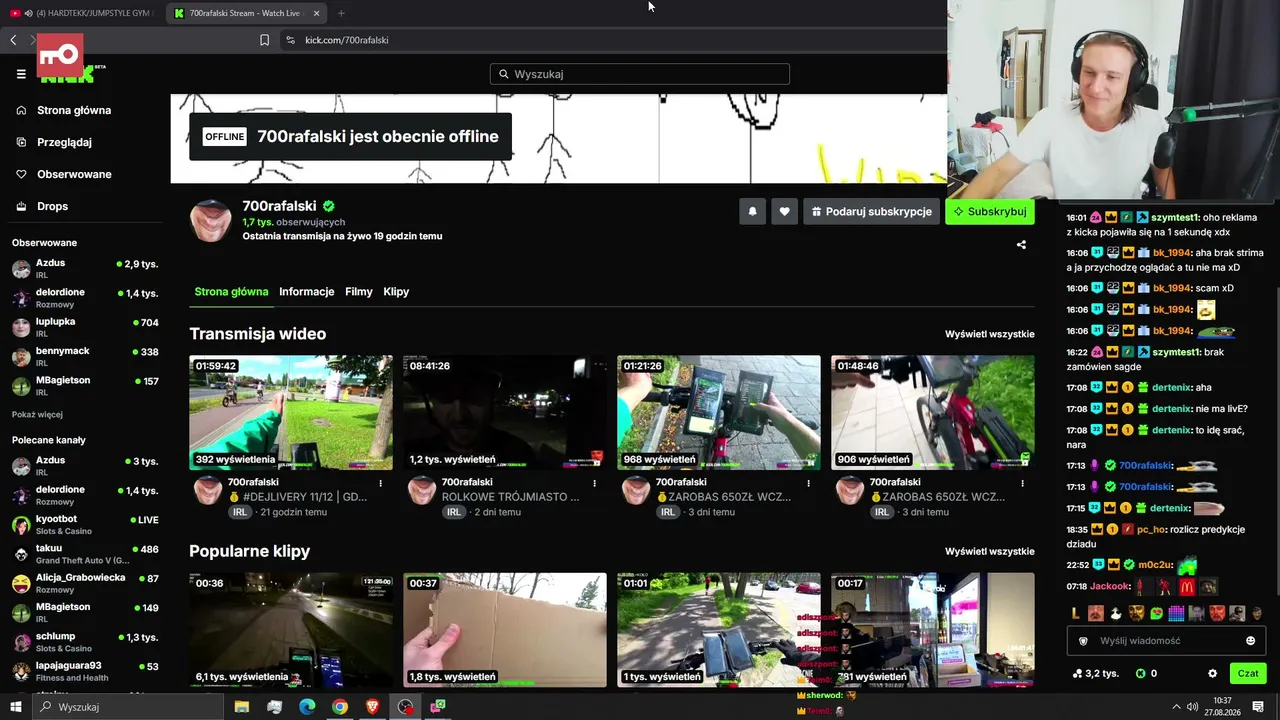Play the 00:17 popular clip
1280x720 pixels.
click(x=933, y=630)
